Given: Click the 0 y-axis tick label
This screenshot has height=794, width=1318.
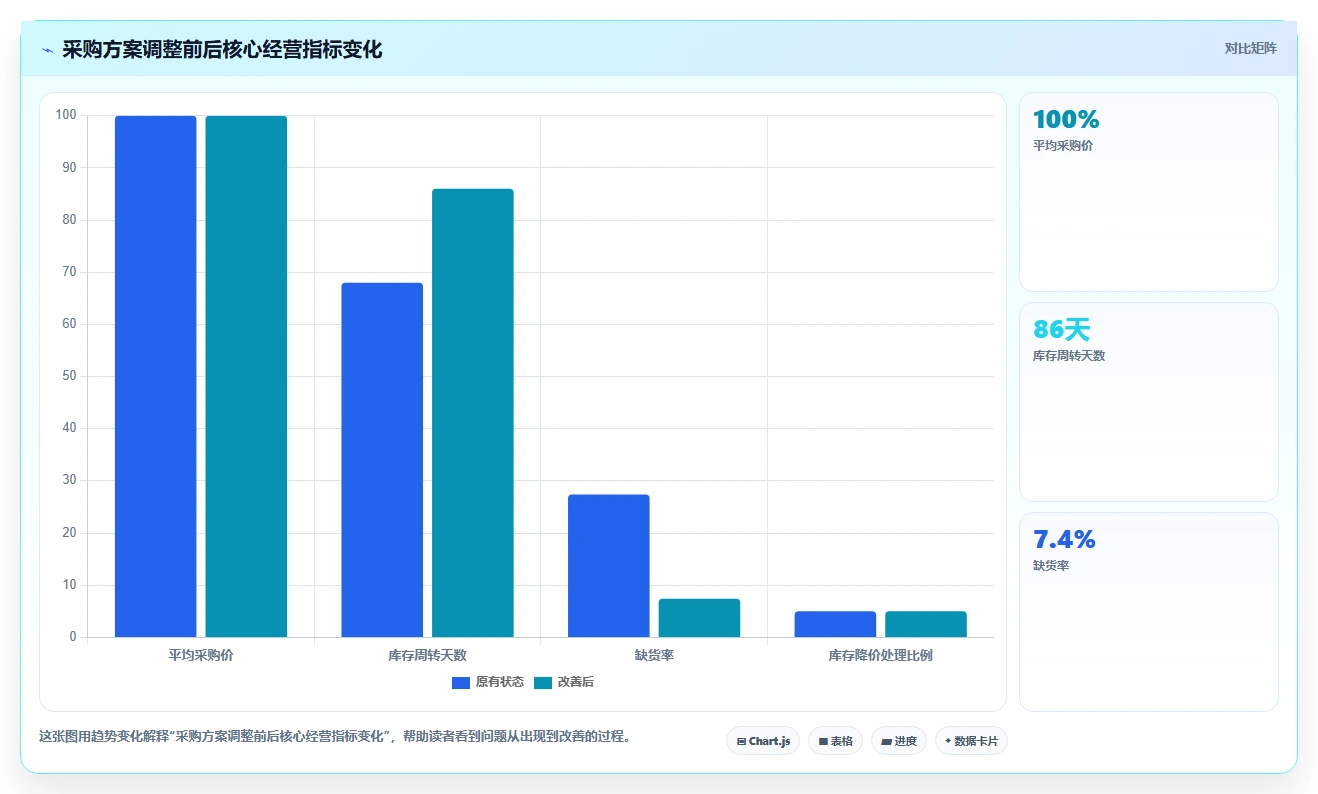Looking at the screenshot, I should [73, 637].
